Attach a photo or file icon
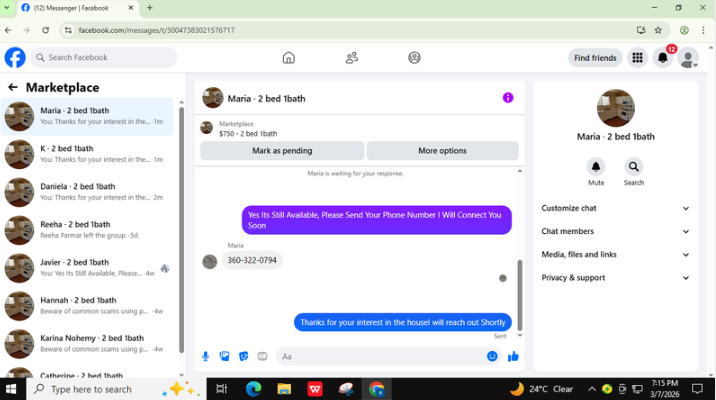 [x=224, y=356]
